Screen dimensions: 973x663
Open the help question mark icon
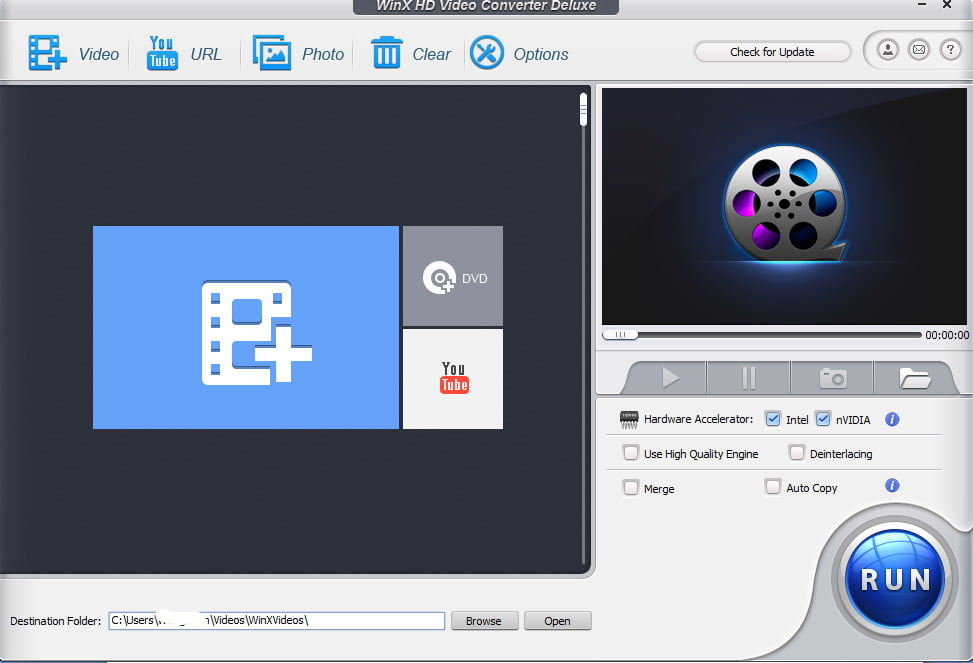tap(950, 50)
